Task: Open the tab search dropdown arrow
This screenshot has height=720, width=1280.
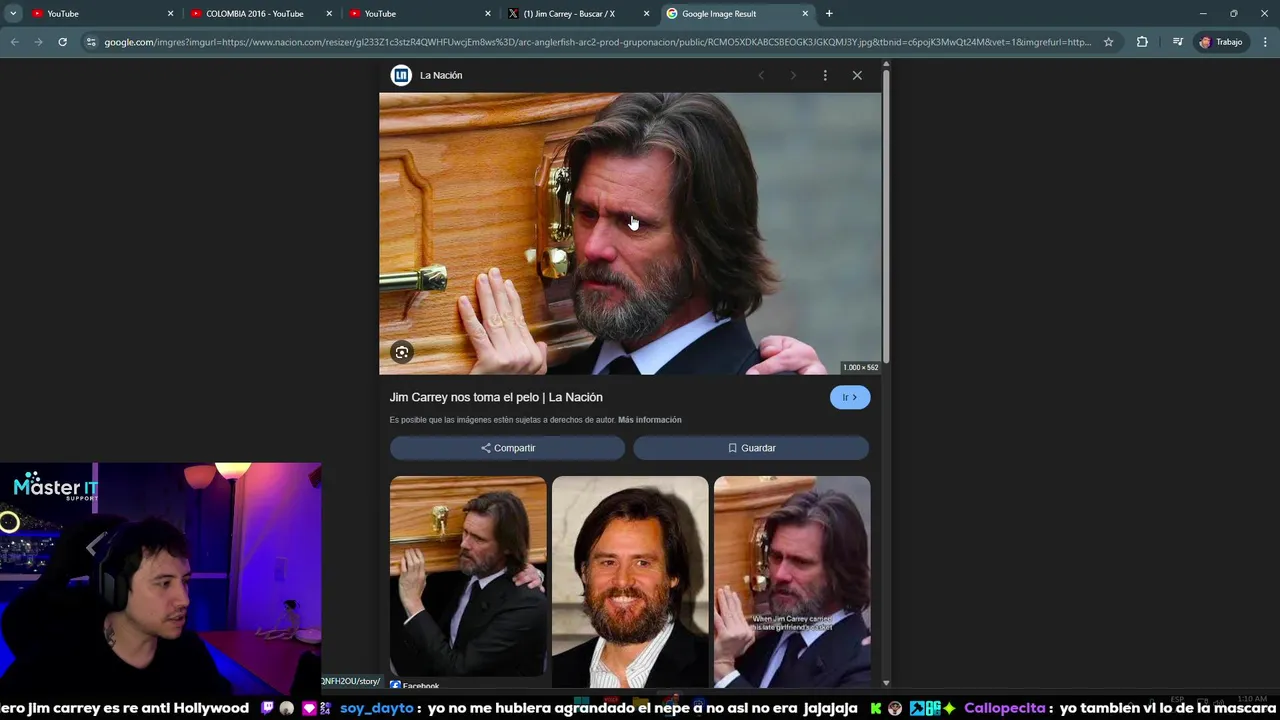Action: 13,14
